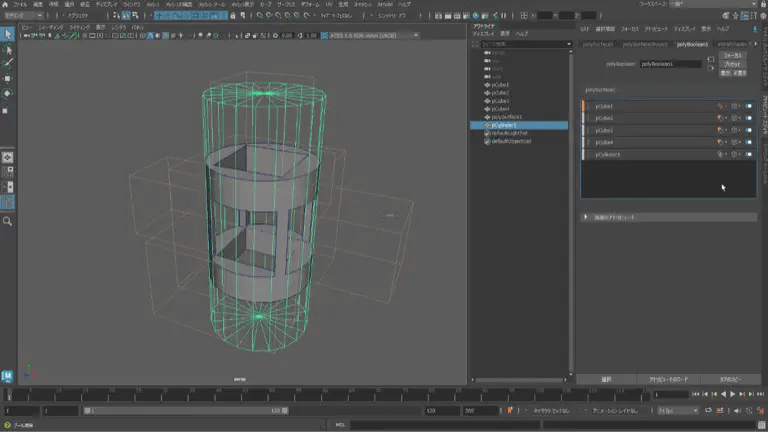The image size is (768, 432).
Task: Click the audio speaker icon in playback options
Action: pos(738,410)
